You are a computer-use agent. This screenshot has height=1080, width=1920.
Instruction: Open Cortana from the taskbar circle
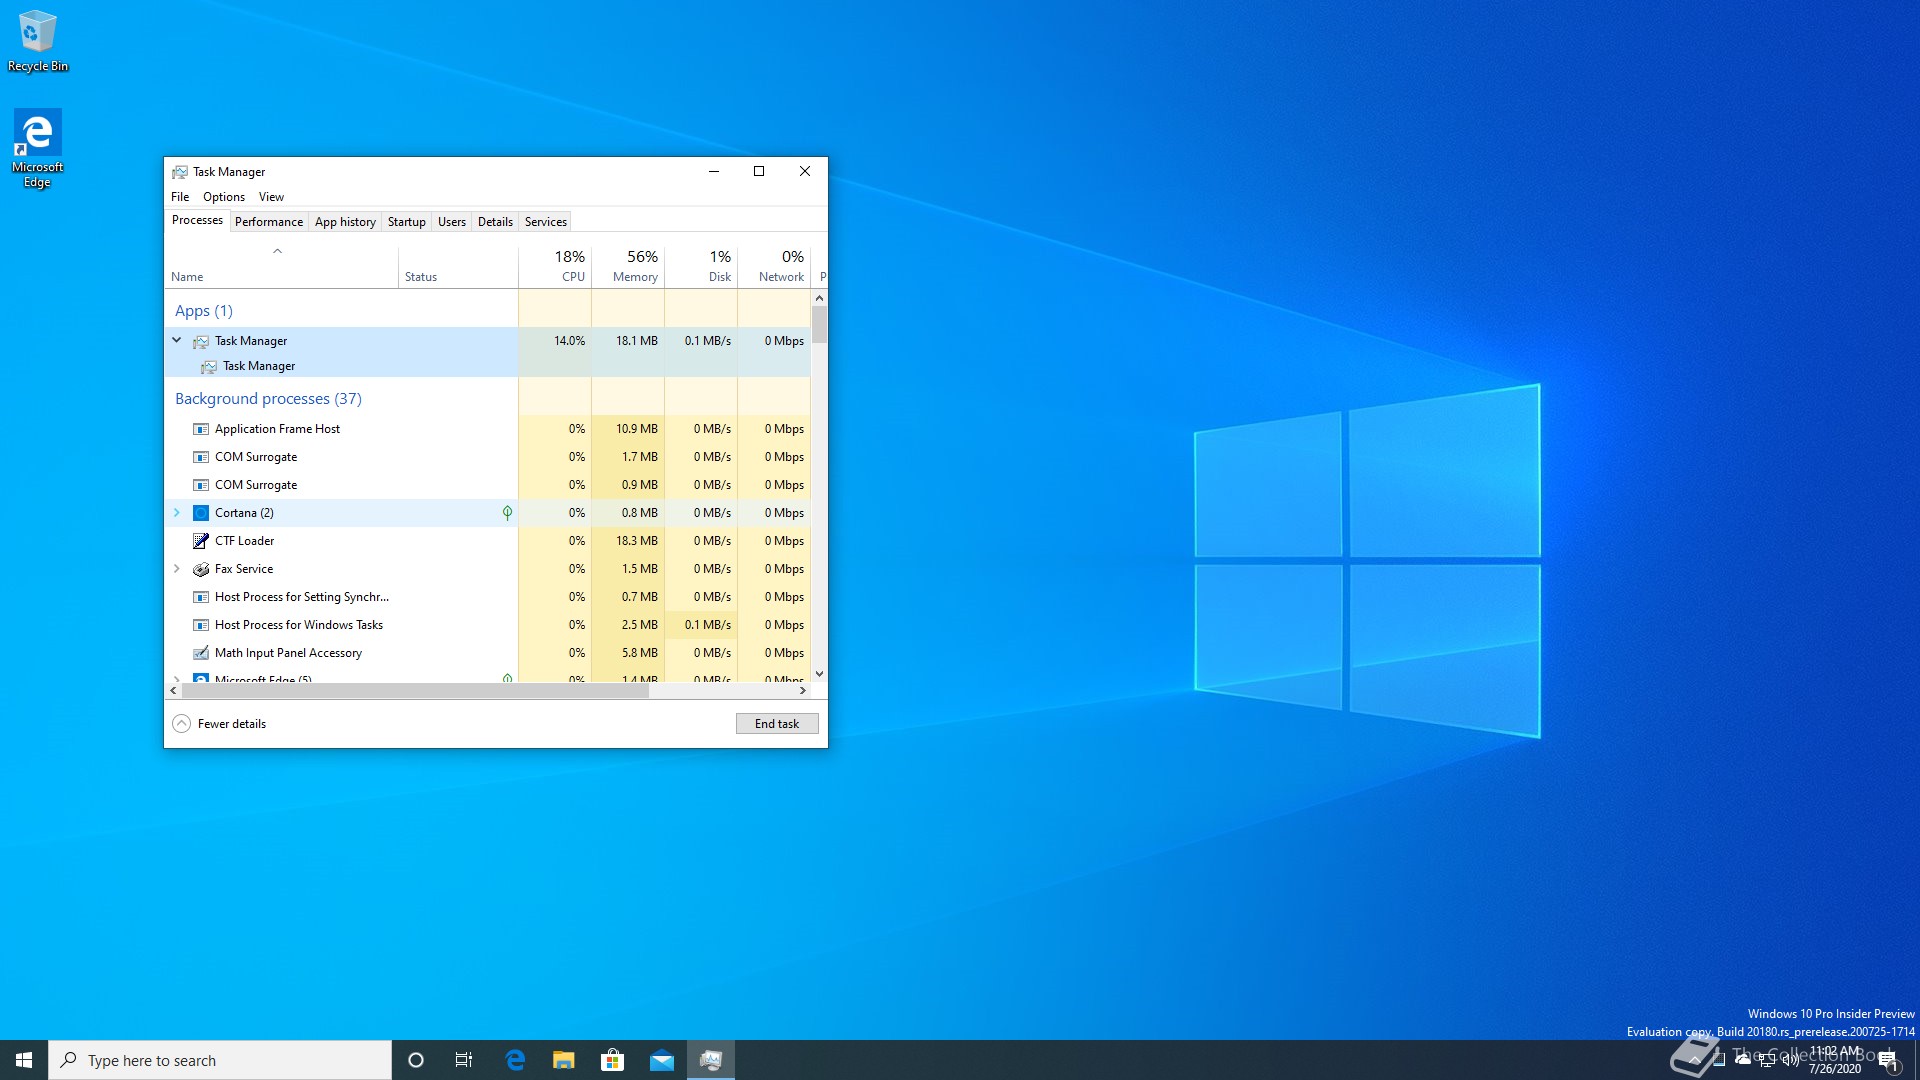(416, 1060)
